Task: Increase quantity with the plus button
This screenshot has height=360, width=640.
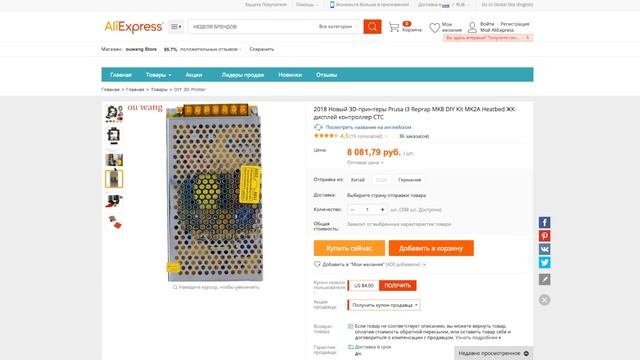Action: pyautogui.click(x=382, y=210)
